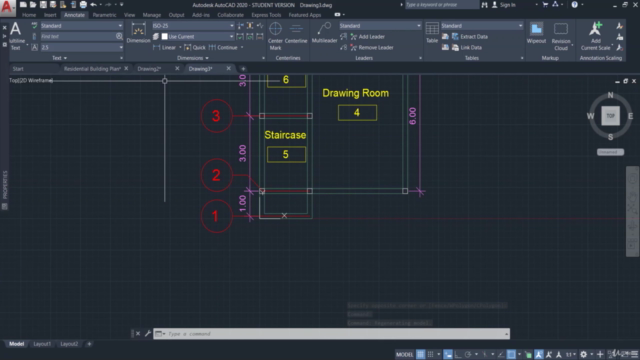640x360 pixels.
Task: Open the multileader style Standard dropdown
Action: pos(380,26)
